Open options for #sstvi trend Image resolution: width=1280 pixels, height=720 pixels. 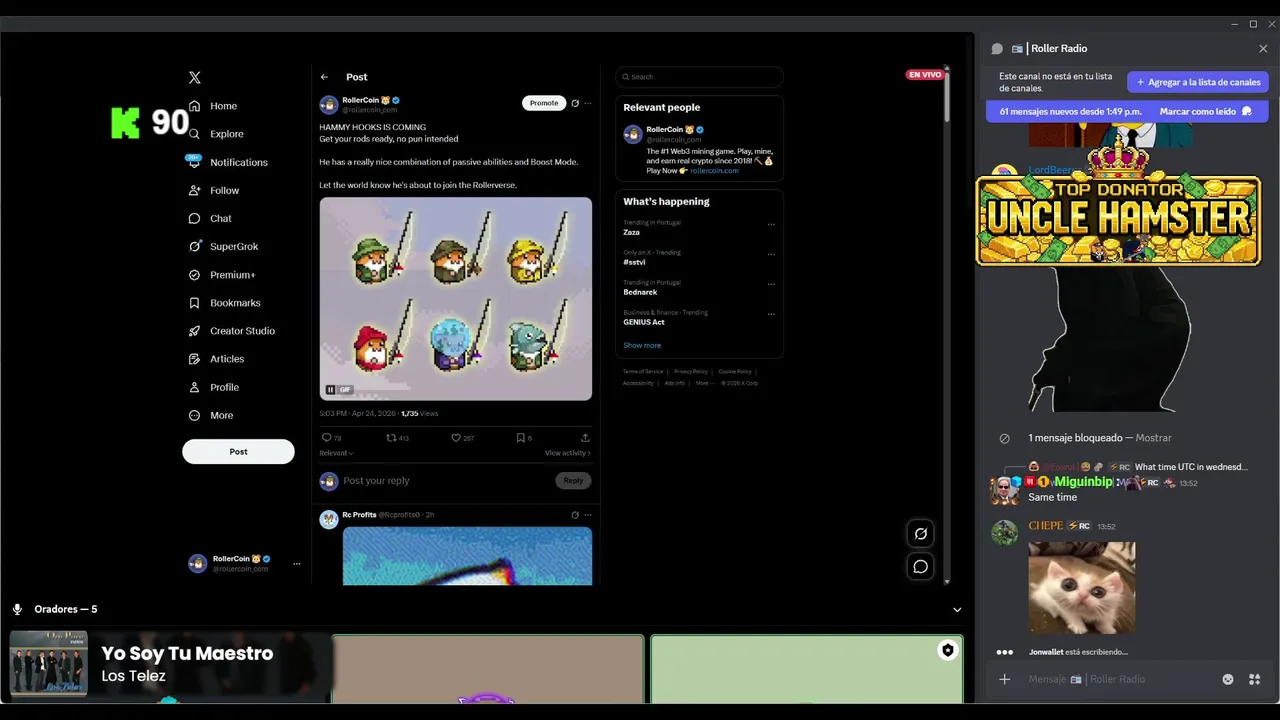tap(771, 254)
